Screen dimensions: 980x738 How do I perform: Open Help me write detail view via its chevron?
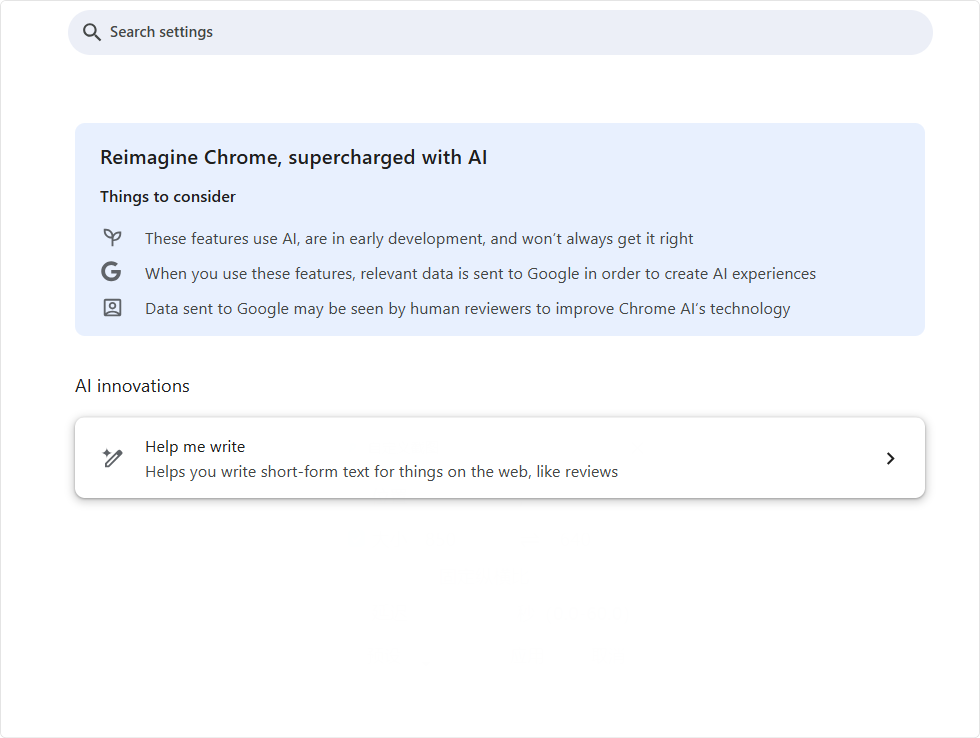click(890, 458)
